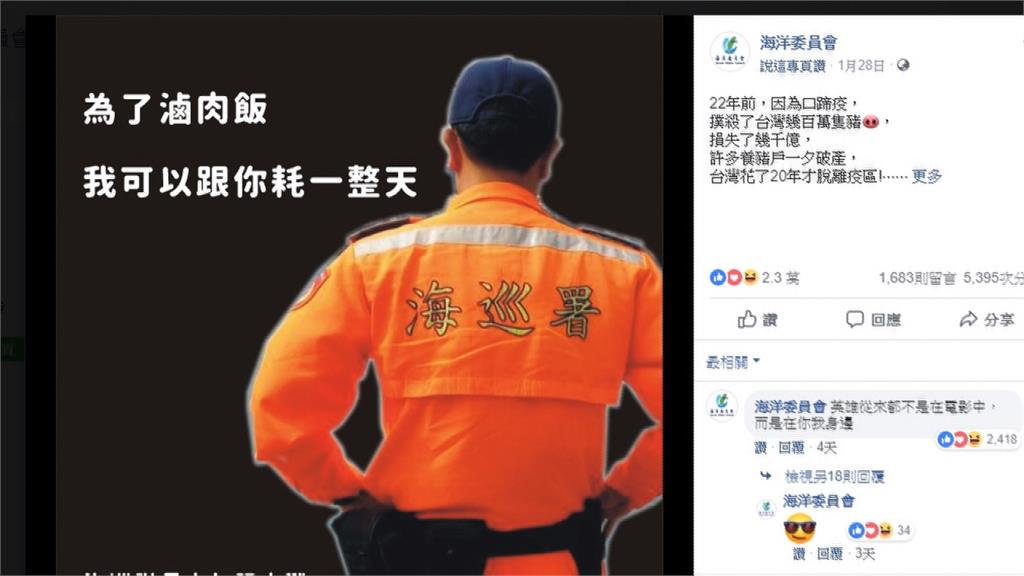Screen dimensions: 1024x576
Task: Click the thumbs-up 讚 icon under post
Action: point(746,319)
